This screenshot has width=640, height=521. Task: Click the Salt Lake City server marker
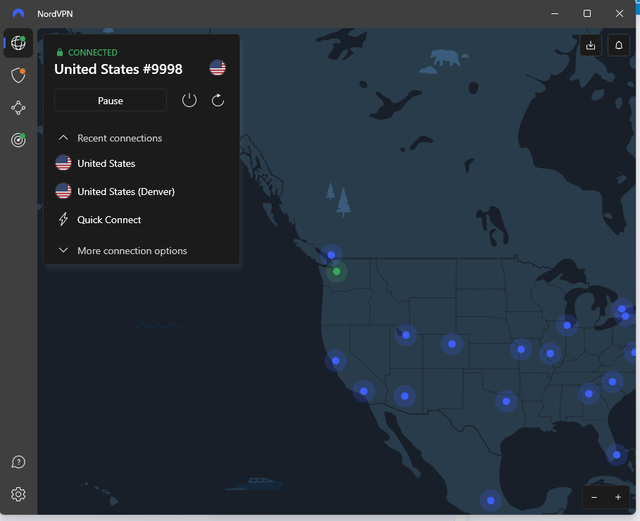pos(406,335)
